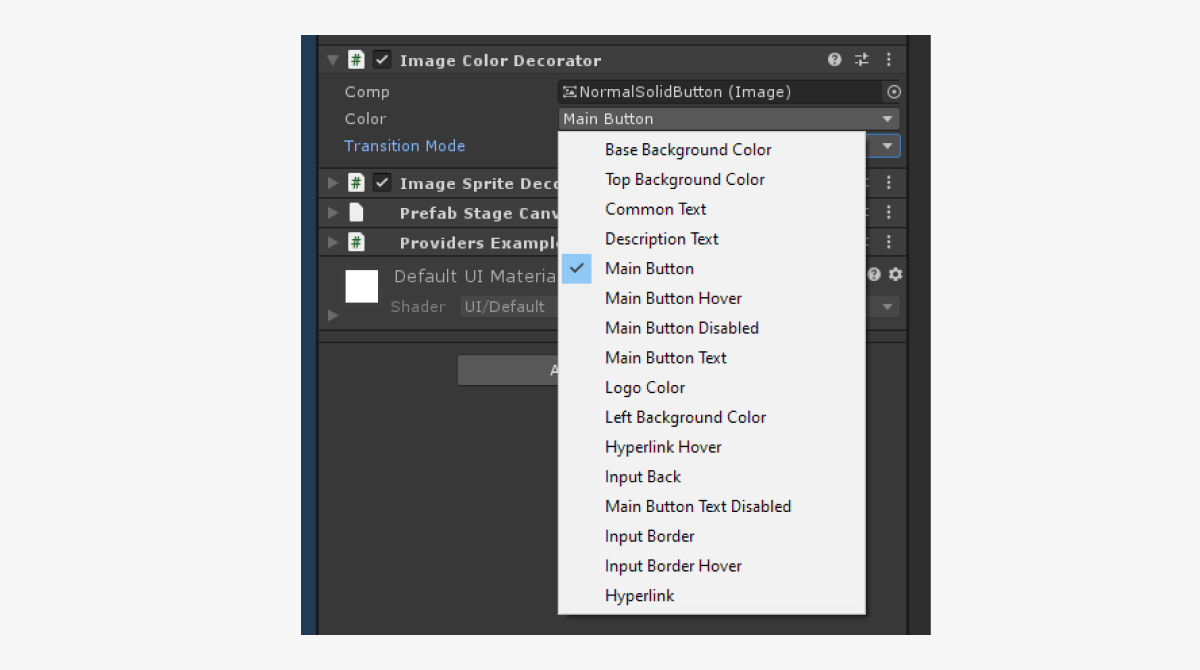The image size is (1200, 670).
Task: Disable the Image Color Decorator component checkbox
Action: (382, 60)
